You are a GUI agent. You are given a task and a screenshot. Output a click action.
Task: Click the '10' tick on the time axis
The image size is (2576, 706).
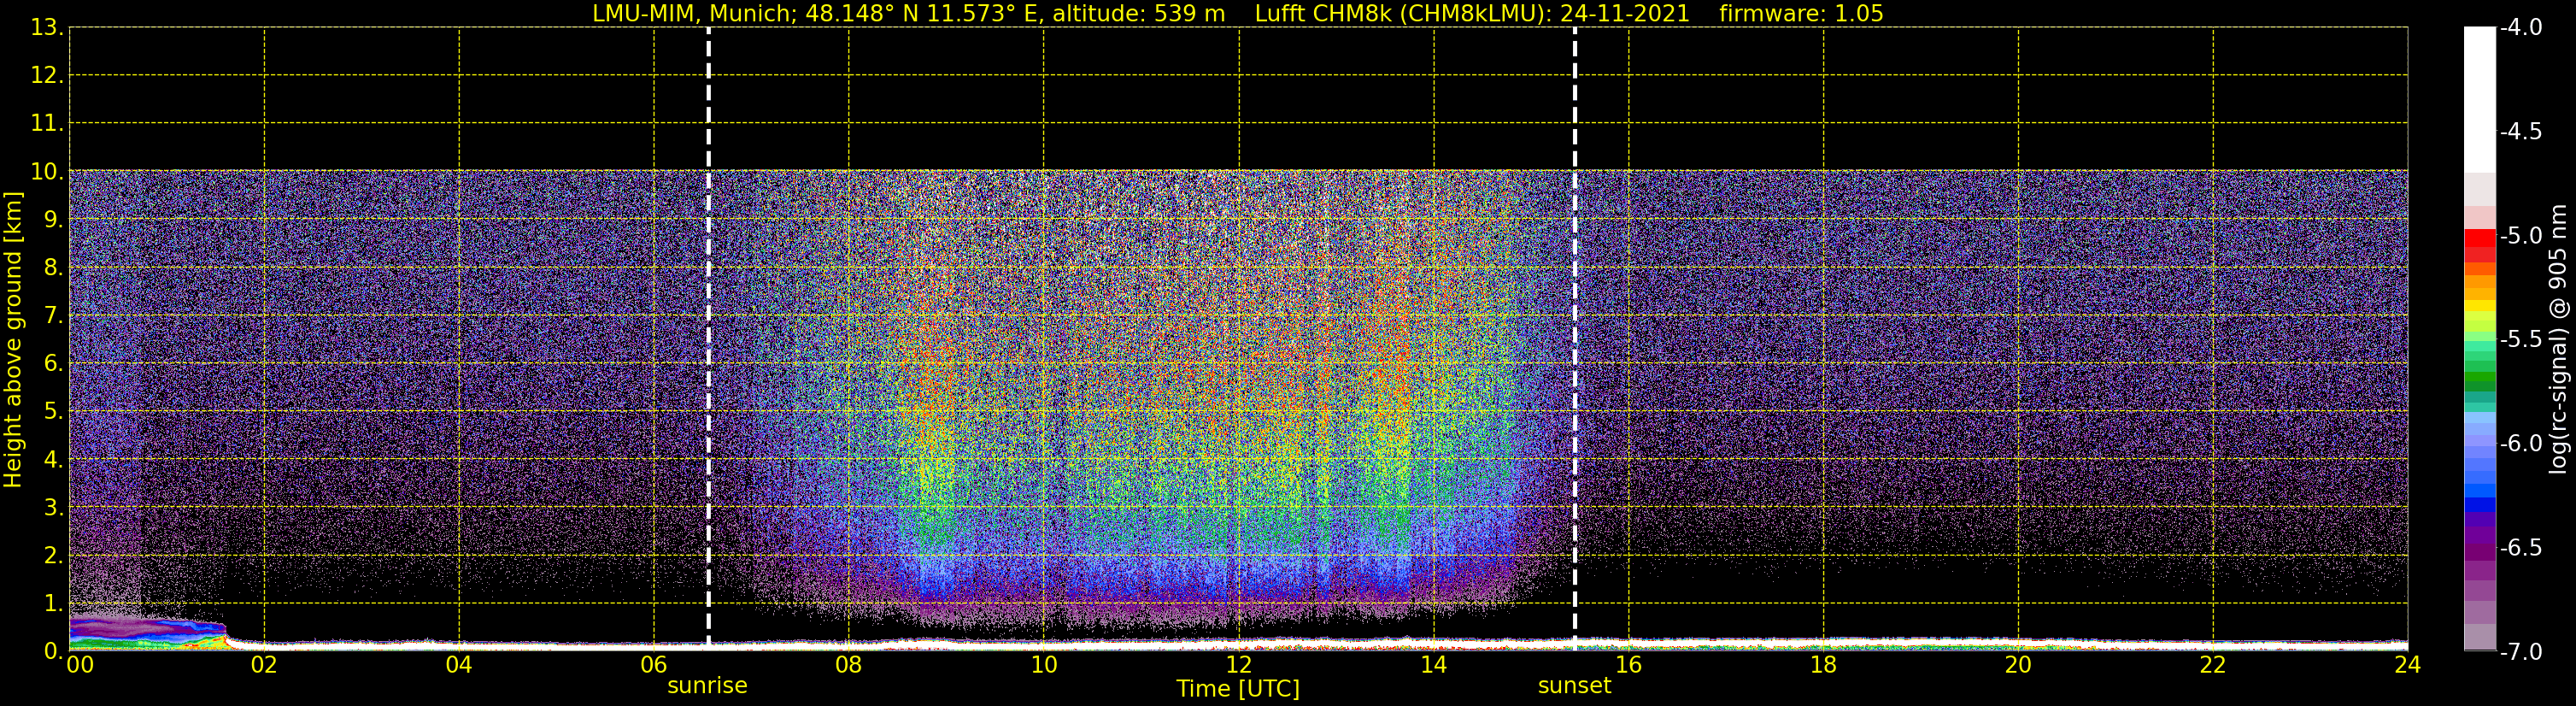(x=1044, y=665)
